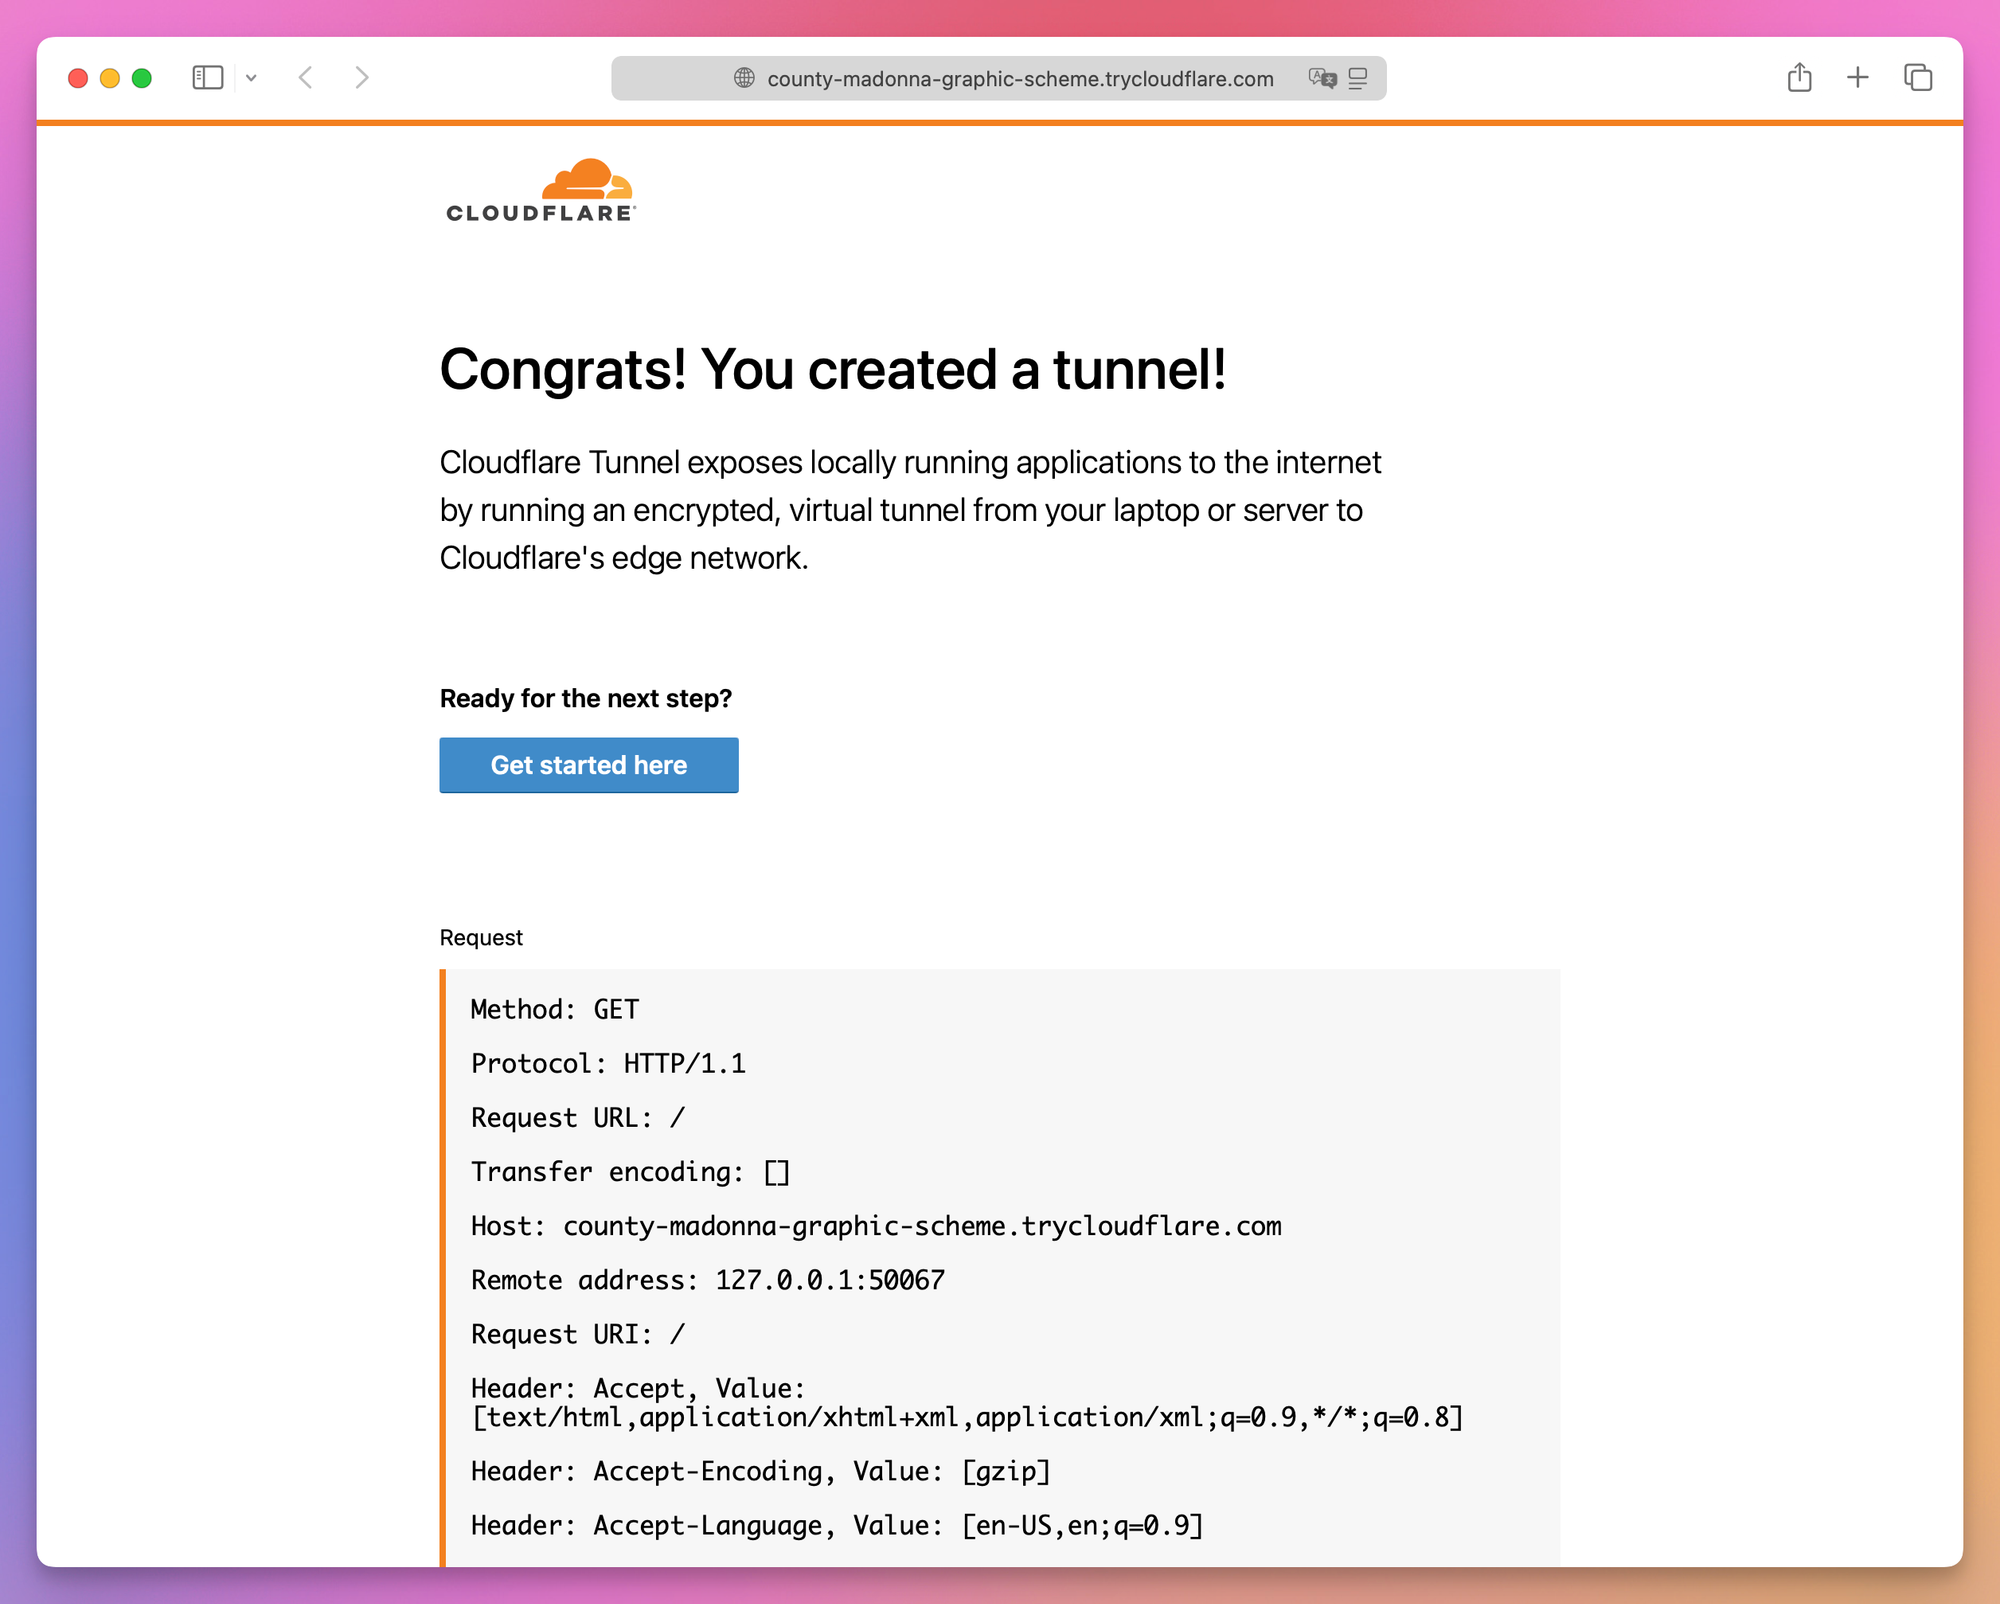The image size is (2000, 1604).
Task: Click the globe site icon in address bar
Action: pyautogui.click(x=744, y=78)
